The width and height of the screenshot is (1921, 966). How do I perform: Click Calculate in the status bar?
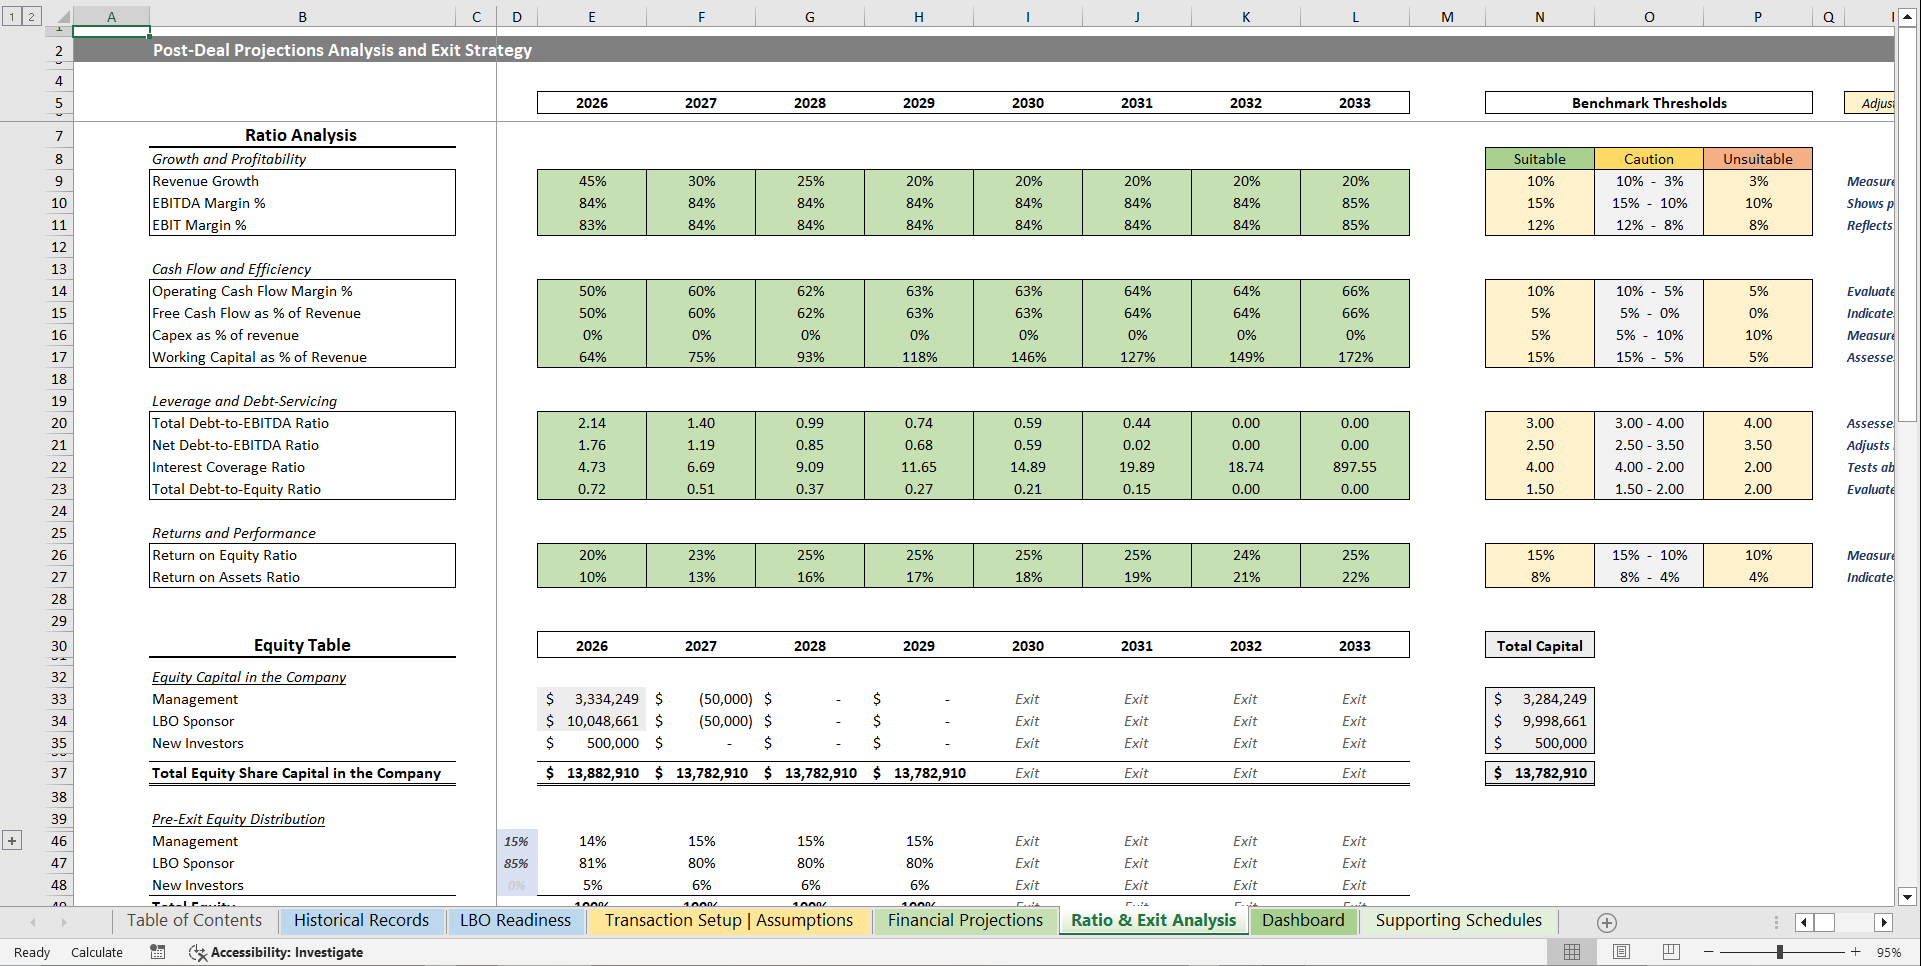(97, 952)
